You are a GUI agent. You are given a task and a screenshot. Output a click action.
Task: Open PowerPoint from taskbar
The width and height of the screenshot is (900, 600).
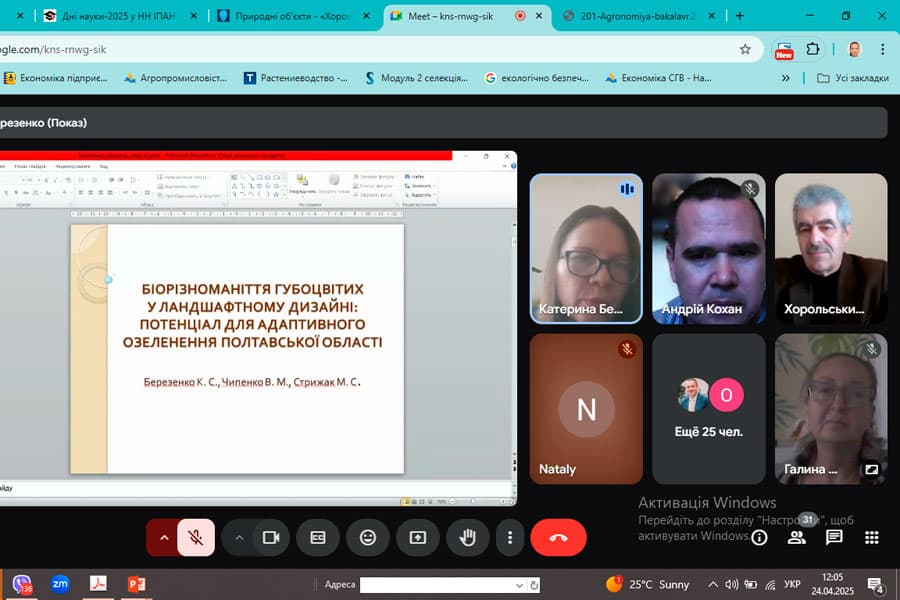click(x=137, y=584)
